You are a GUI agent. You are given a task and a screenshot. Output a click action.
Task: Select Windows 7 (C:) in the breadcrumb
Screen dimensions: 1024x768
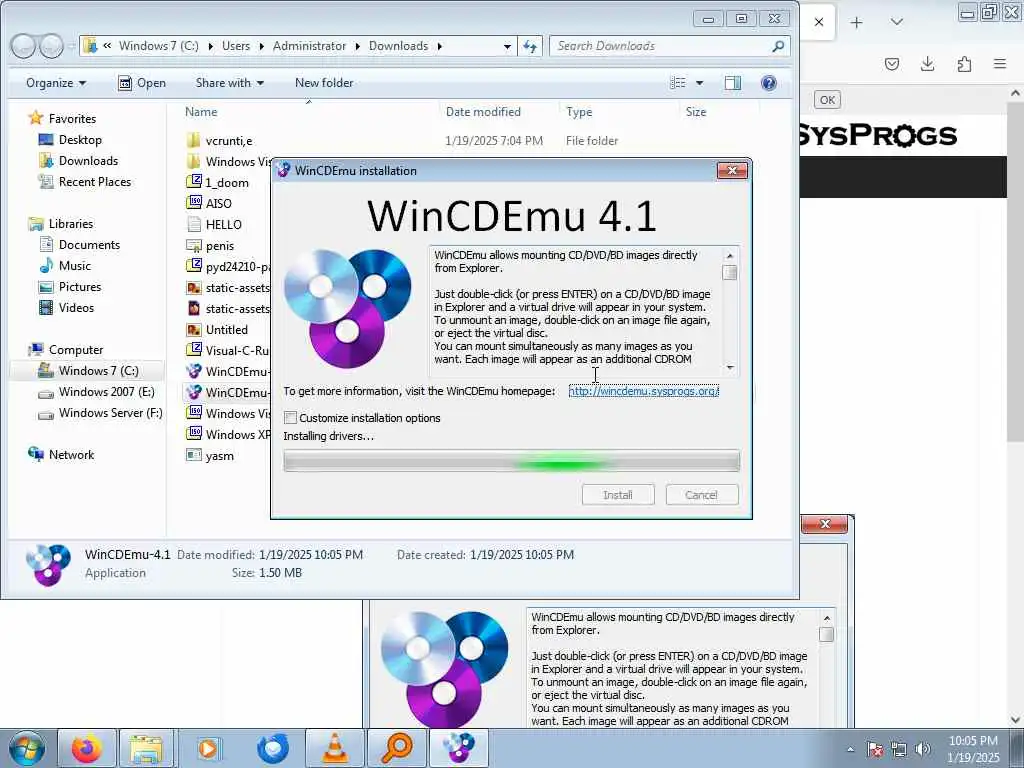[159, 46]
